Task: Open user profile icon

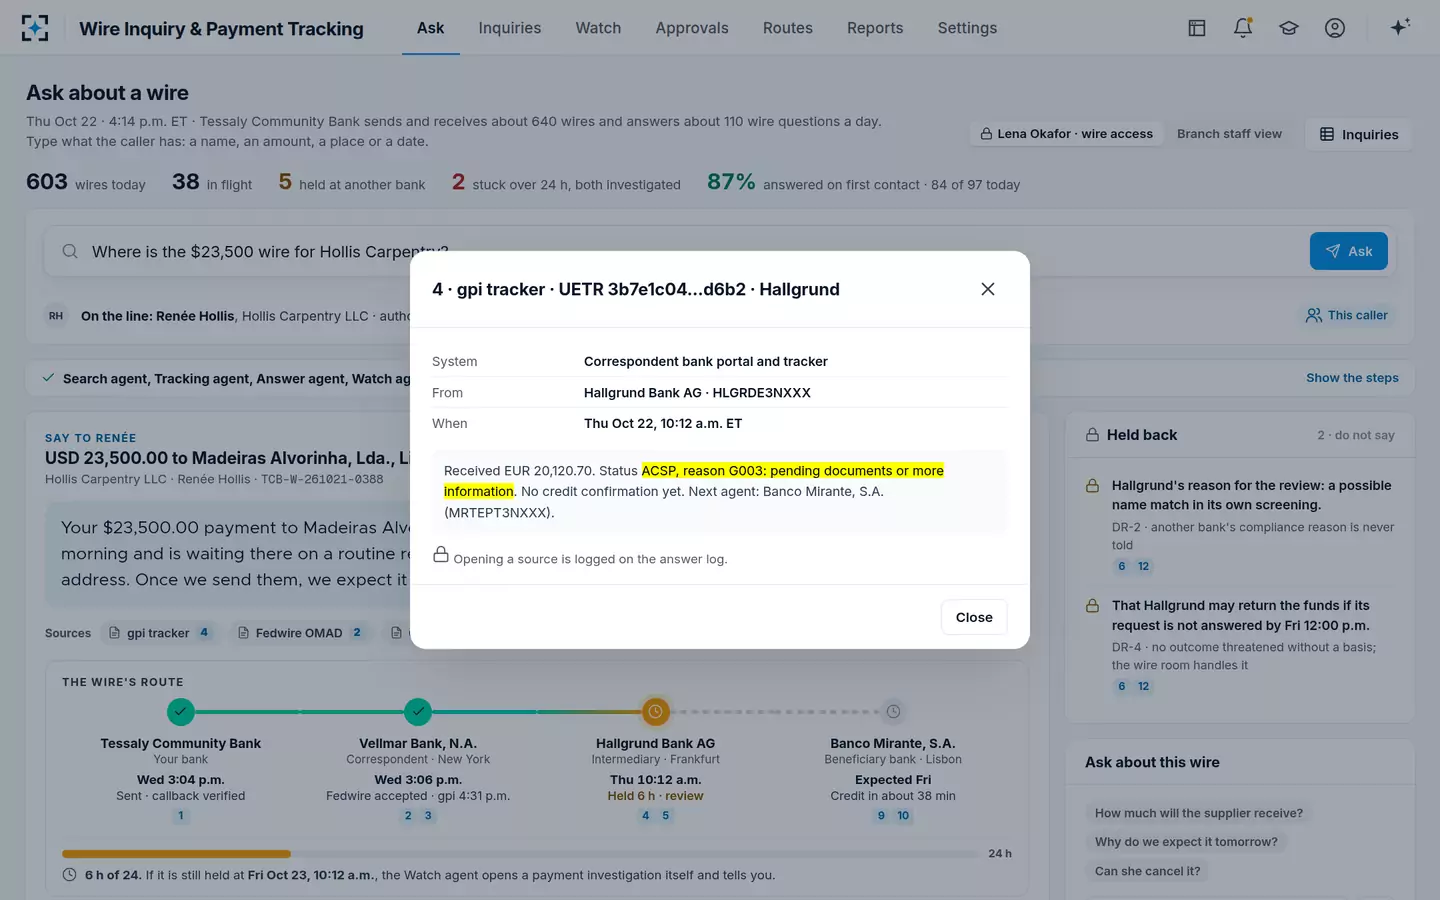Action: [x=1335, y=28]
